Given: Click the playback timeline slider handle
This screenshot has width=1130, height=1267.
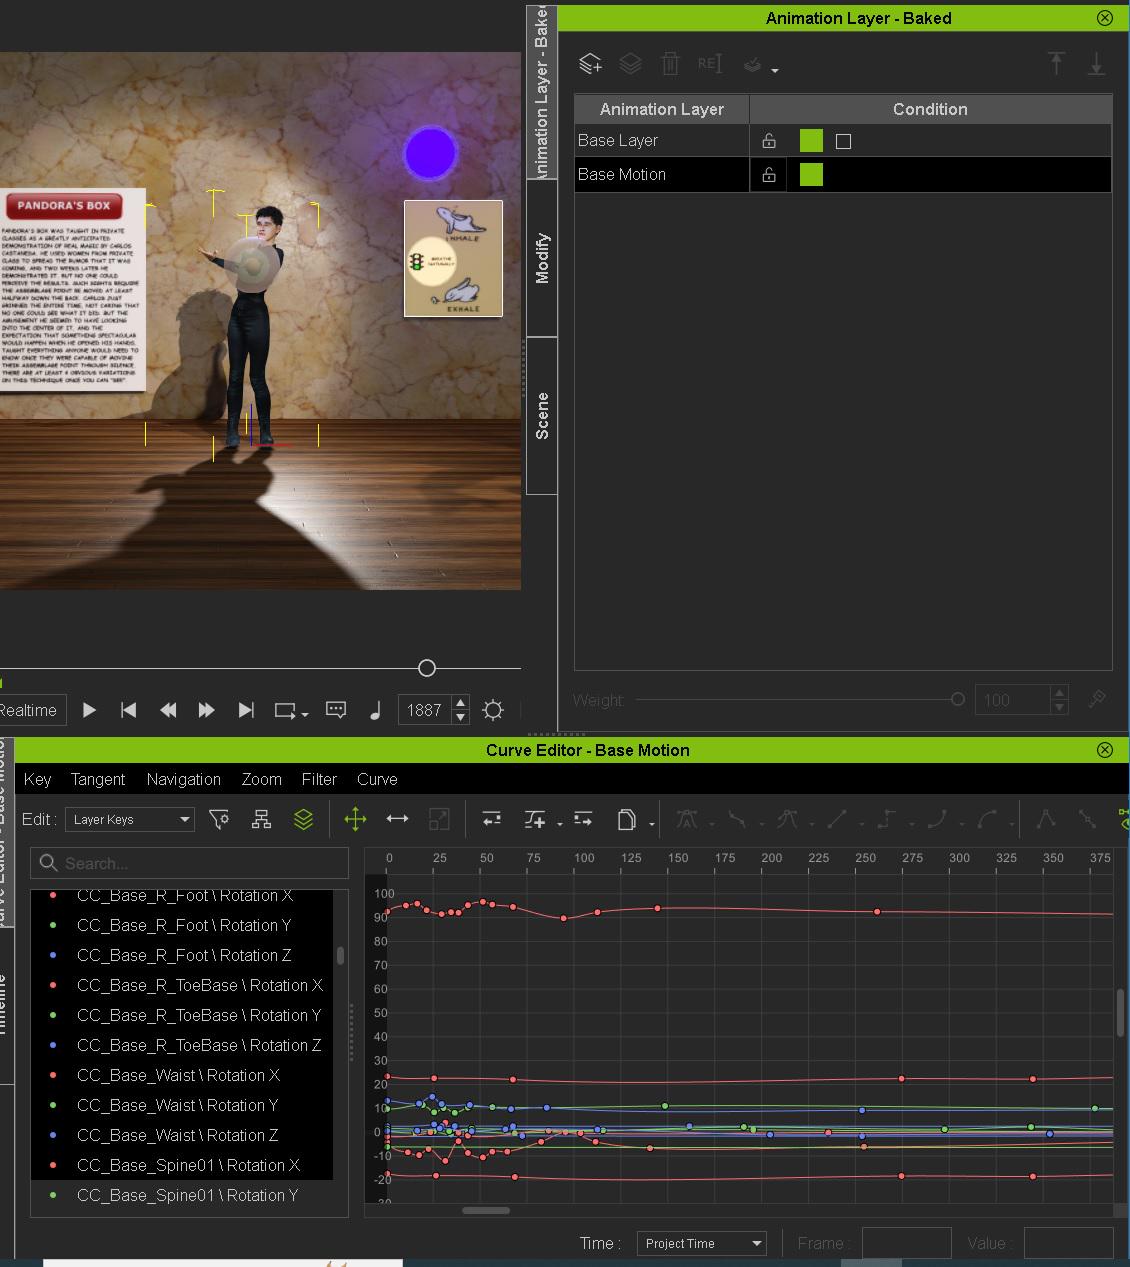Looking at the screenshot, I should click(427, 668).
